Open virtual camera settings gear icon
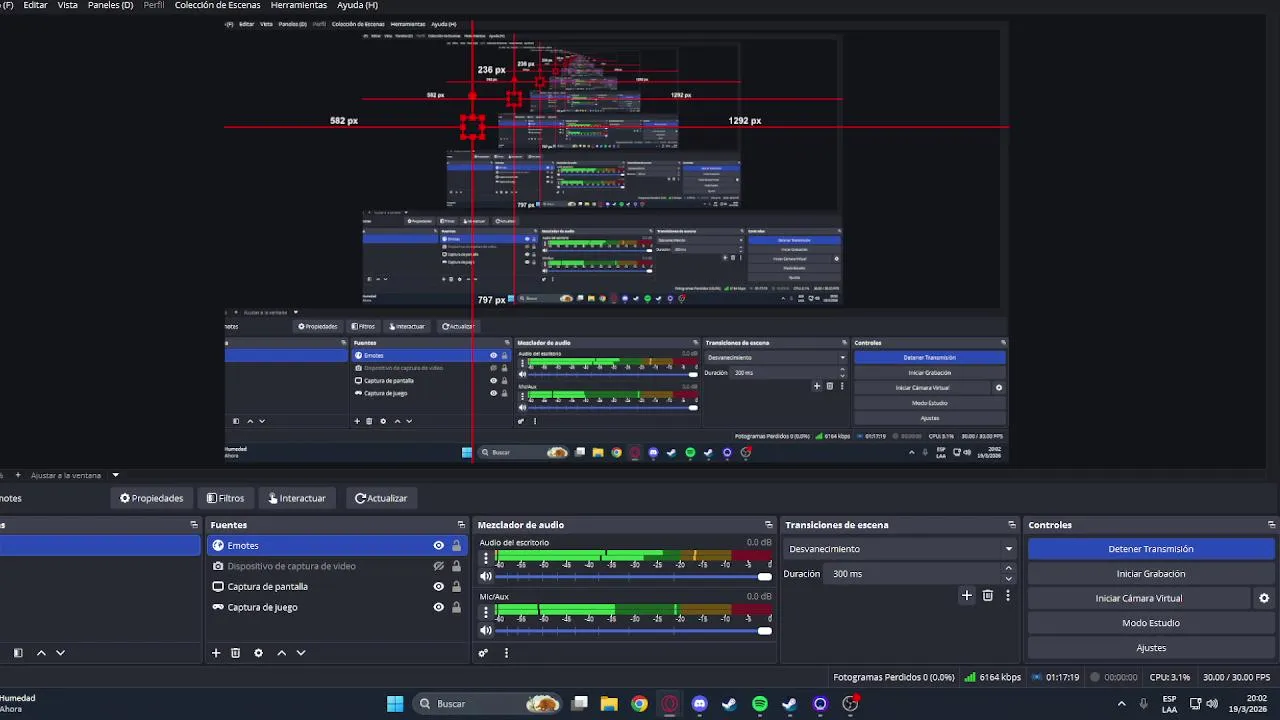The width and height of the screenshot is (1280, 720). pos(1264,598)
